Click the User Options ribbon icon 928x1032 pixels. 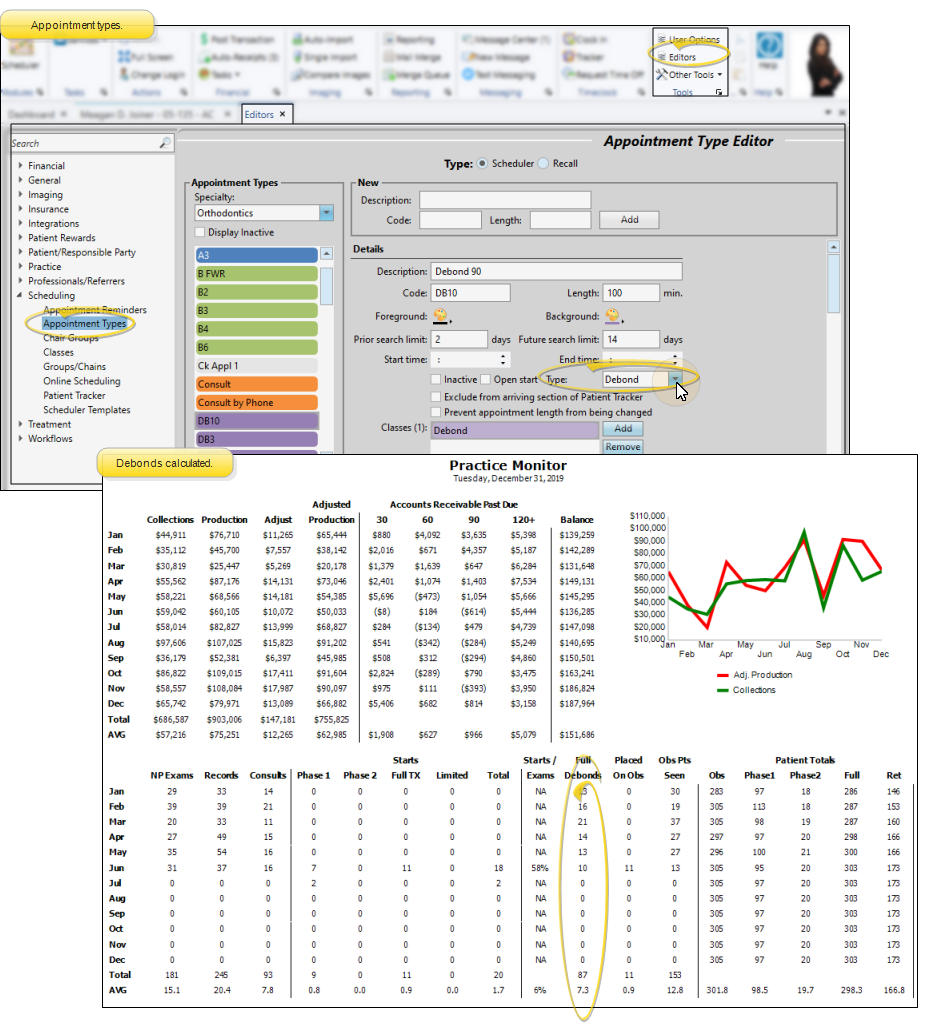[x=662, y=40]
